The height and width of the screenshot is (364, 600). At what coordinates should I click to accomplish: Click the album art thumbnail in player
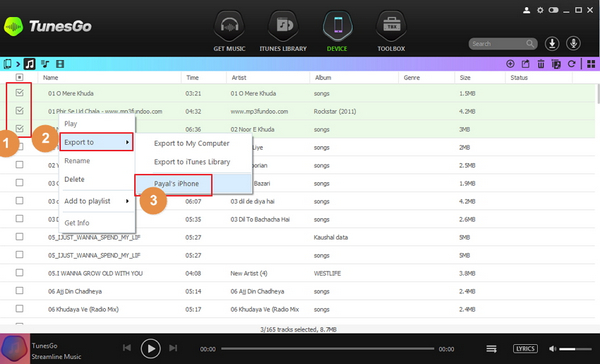(15, 349)
